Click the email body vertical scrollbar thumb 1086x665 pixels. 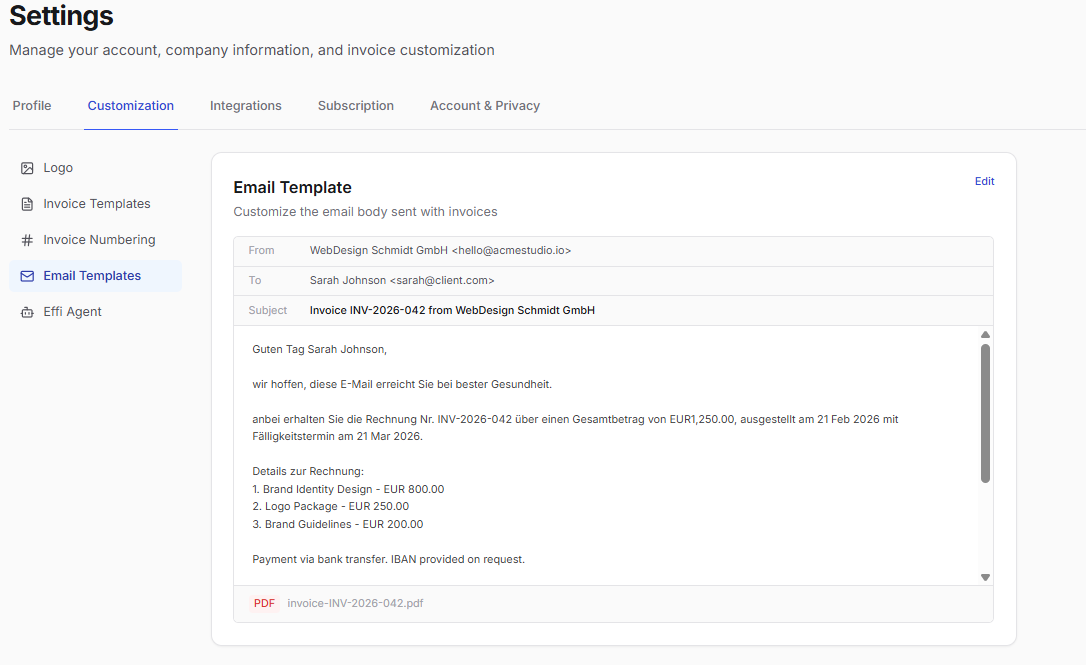coord(985,414)
